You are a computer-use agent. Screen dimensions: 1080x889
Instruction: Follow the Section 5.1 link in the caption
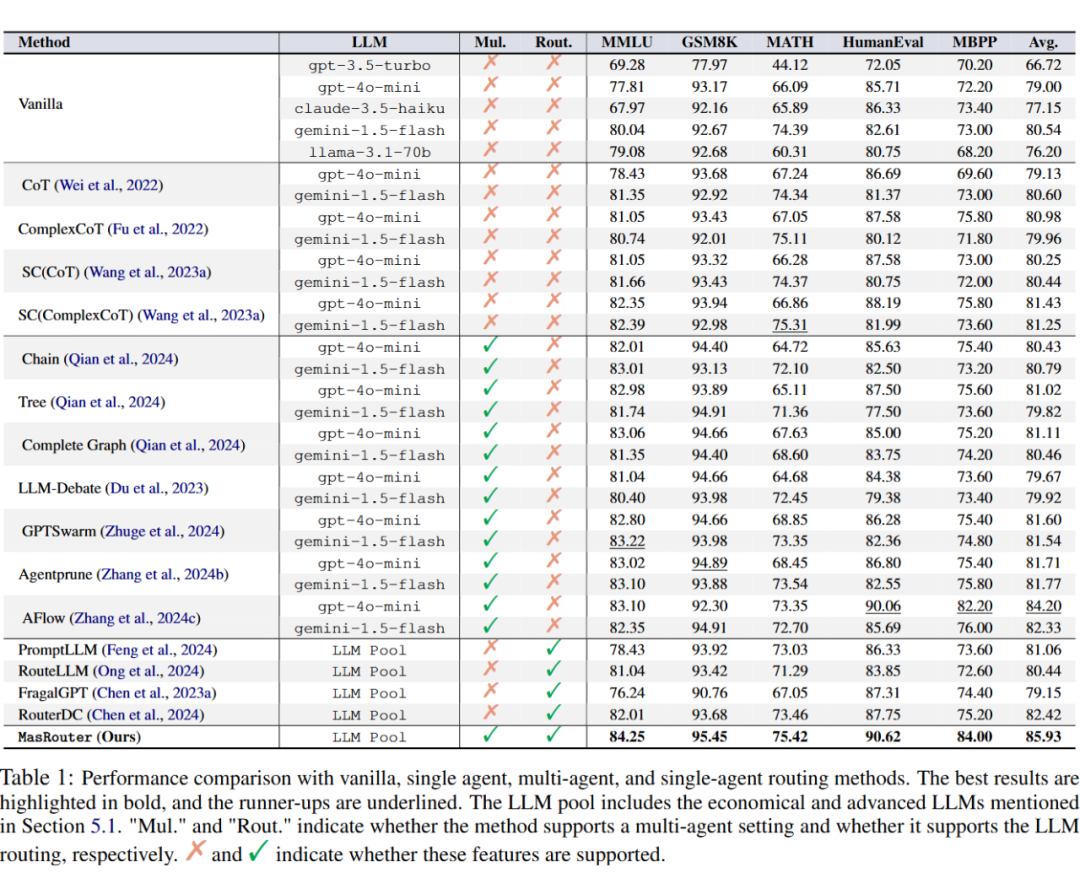[103, 826]
